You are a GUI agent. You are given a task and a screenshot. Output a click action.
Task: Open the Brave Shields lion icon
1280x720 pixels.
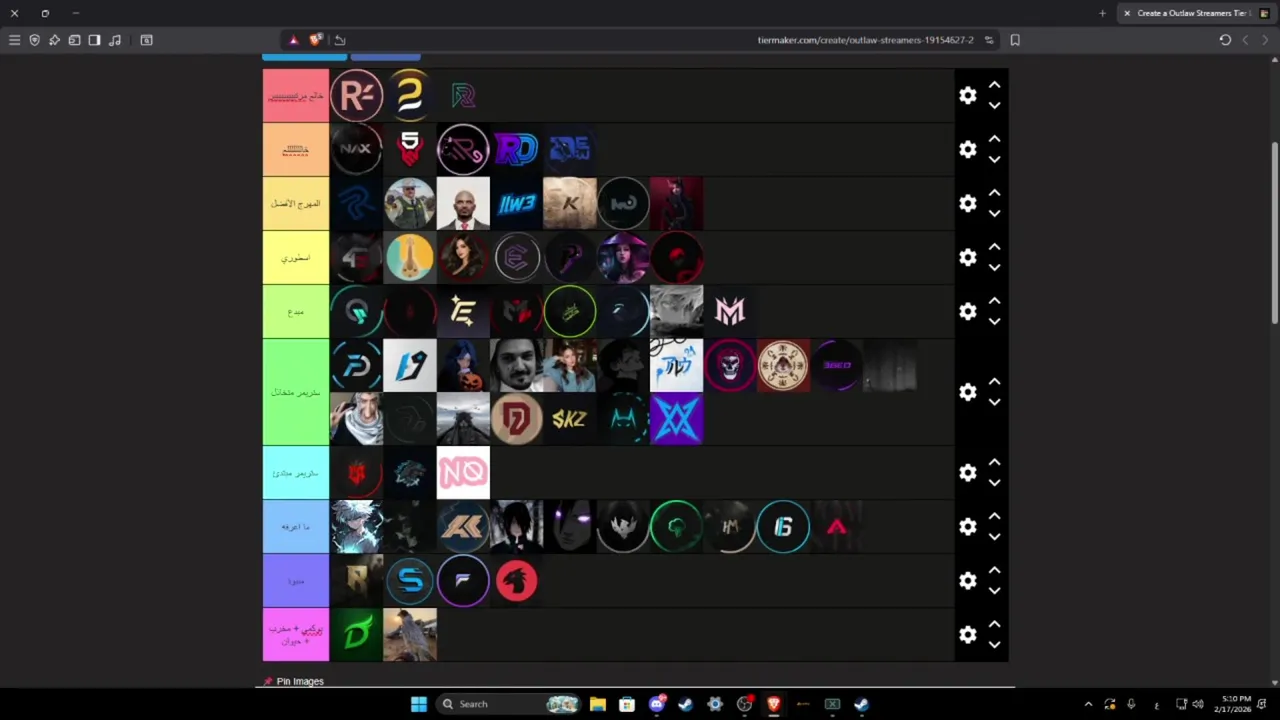point(316,40)
